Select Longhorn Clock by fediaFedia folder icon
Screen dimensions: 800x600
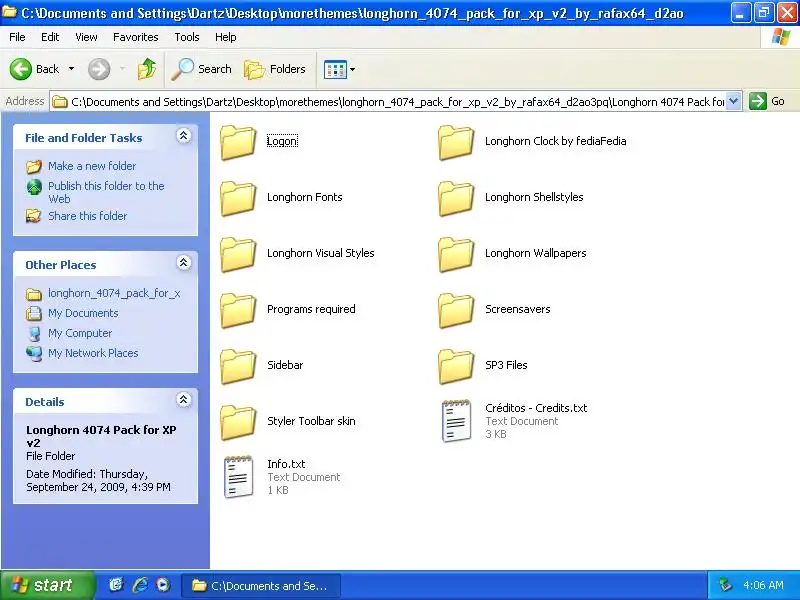click(456, 143)
